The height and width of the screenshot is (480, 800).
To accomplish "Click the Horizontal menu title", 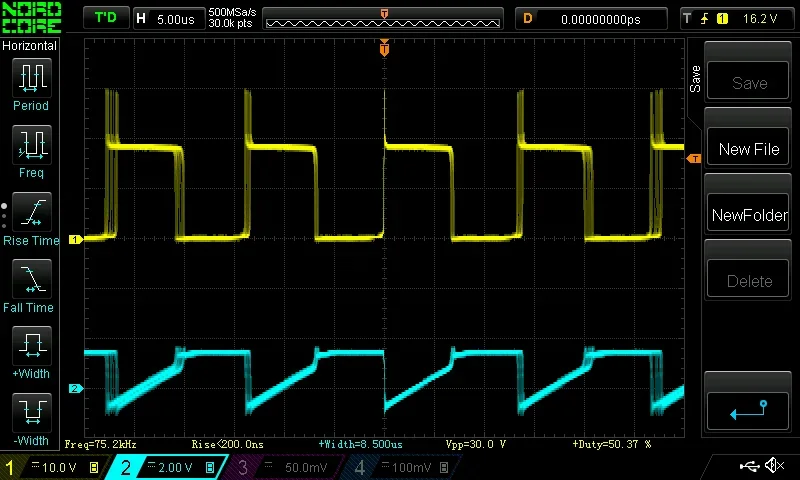I will 30,45.
